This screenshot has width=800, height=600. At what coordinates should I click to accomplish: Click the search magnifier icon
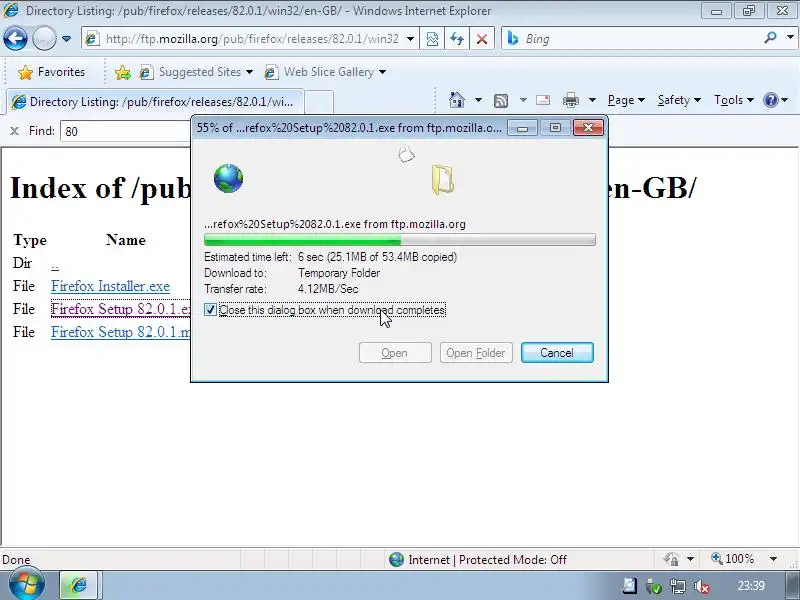pyautogui.click(x=770, y=38)
